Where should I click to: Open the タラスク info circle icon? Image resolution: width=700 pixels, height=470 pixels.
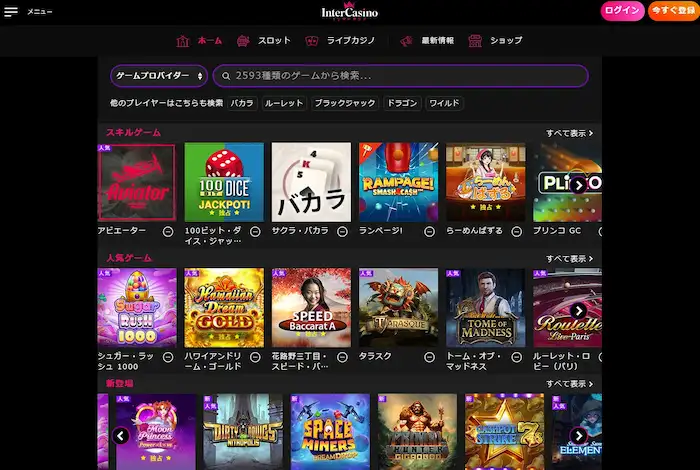pyautogui.click(x=429, y=357)
